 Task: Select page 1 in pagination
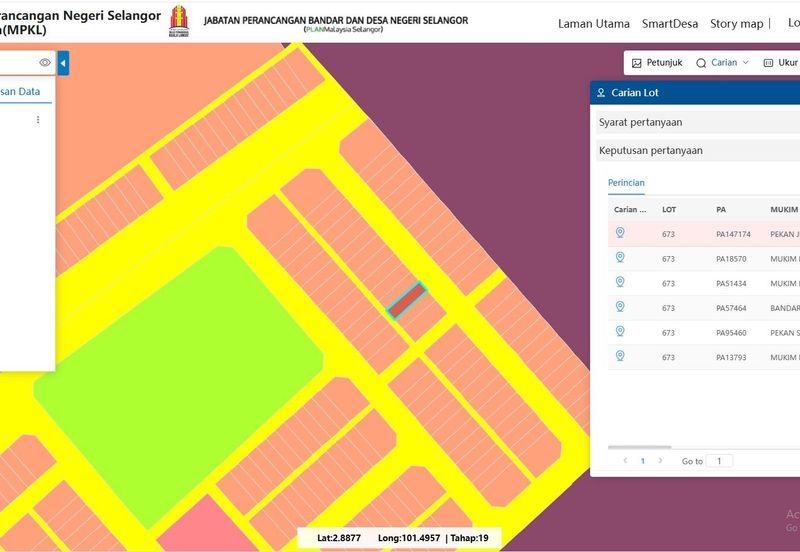pos(643,461)
